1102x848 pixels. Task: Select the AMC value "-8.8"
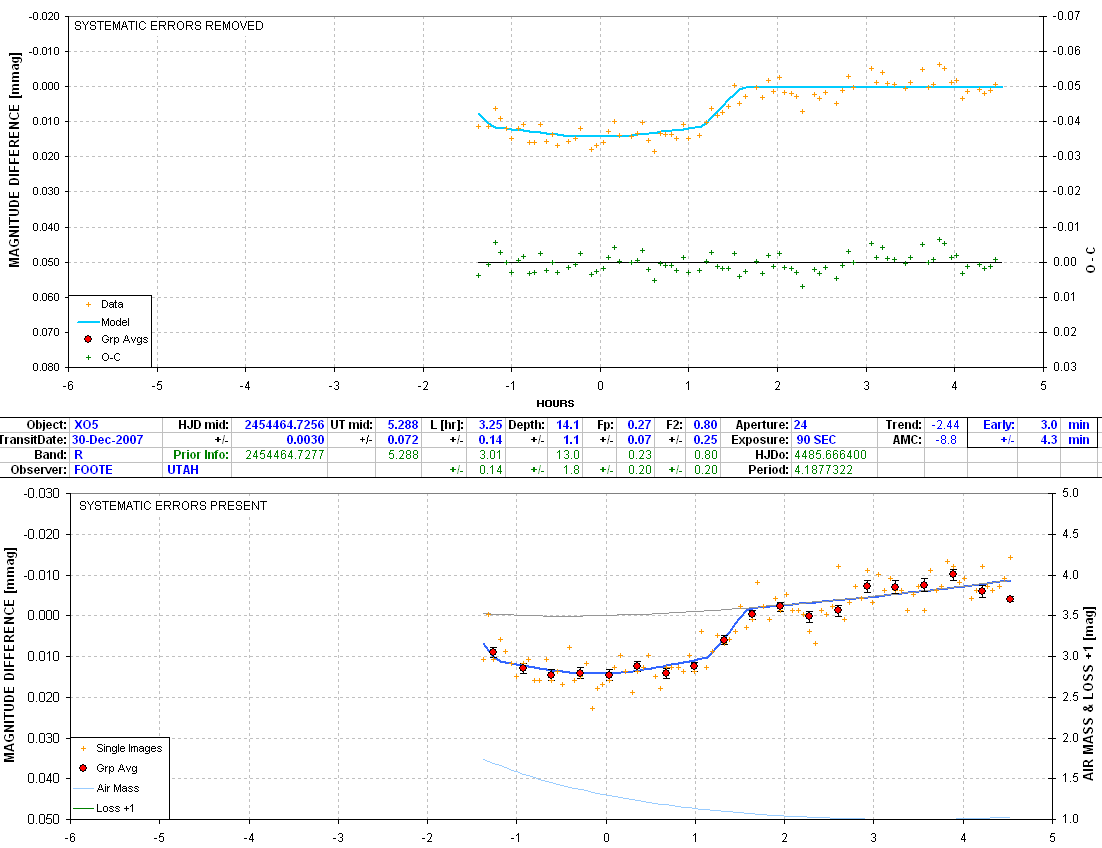948,440
